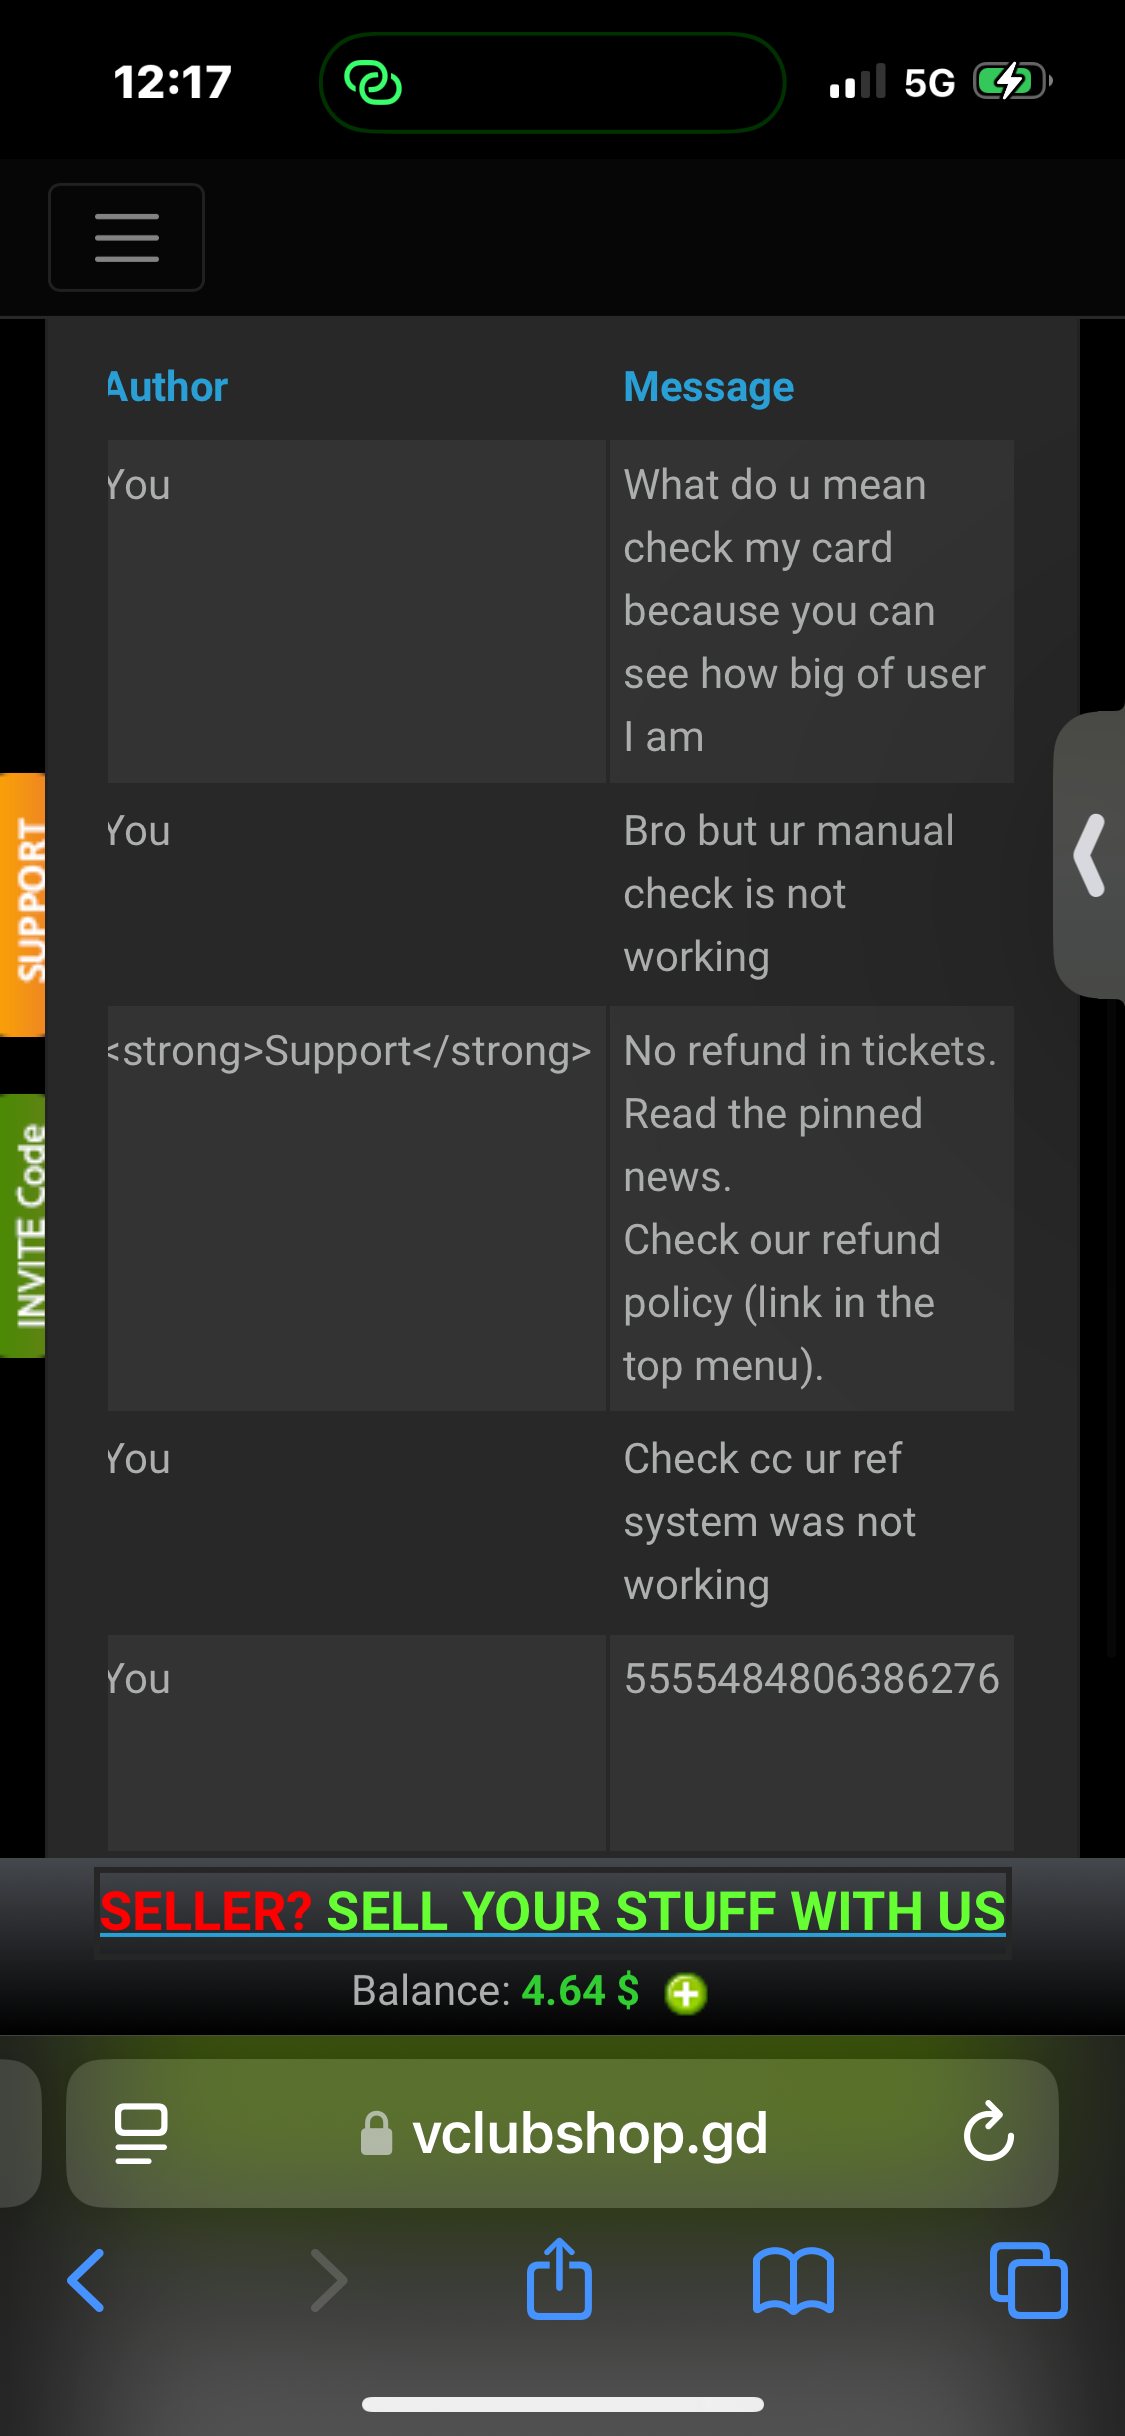The height and width of the screenshot is (2436, 1125).
Task: Select the 'manual check is not working' message
Action: (811, 894)
